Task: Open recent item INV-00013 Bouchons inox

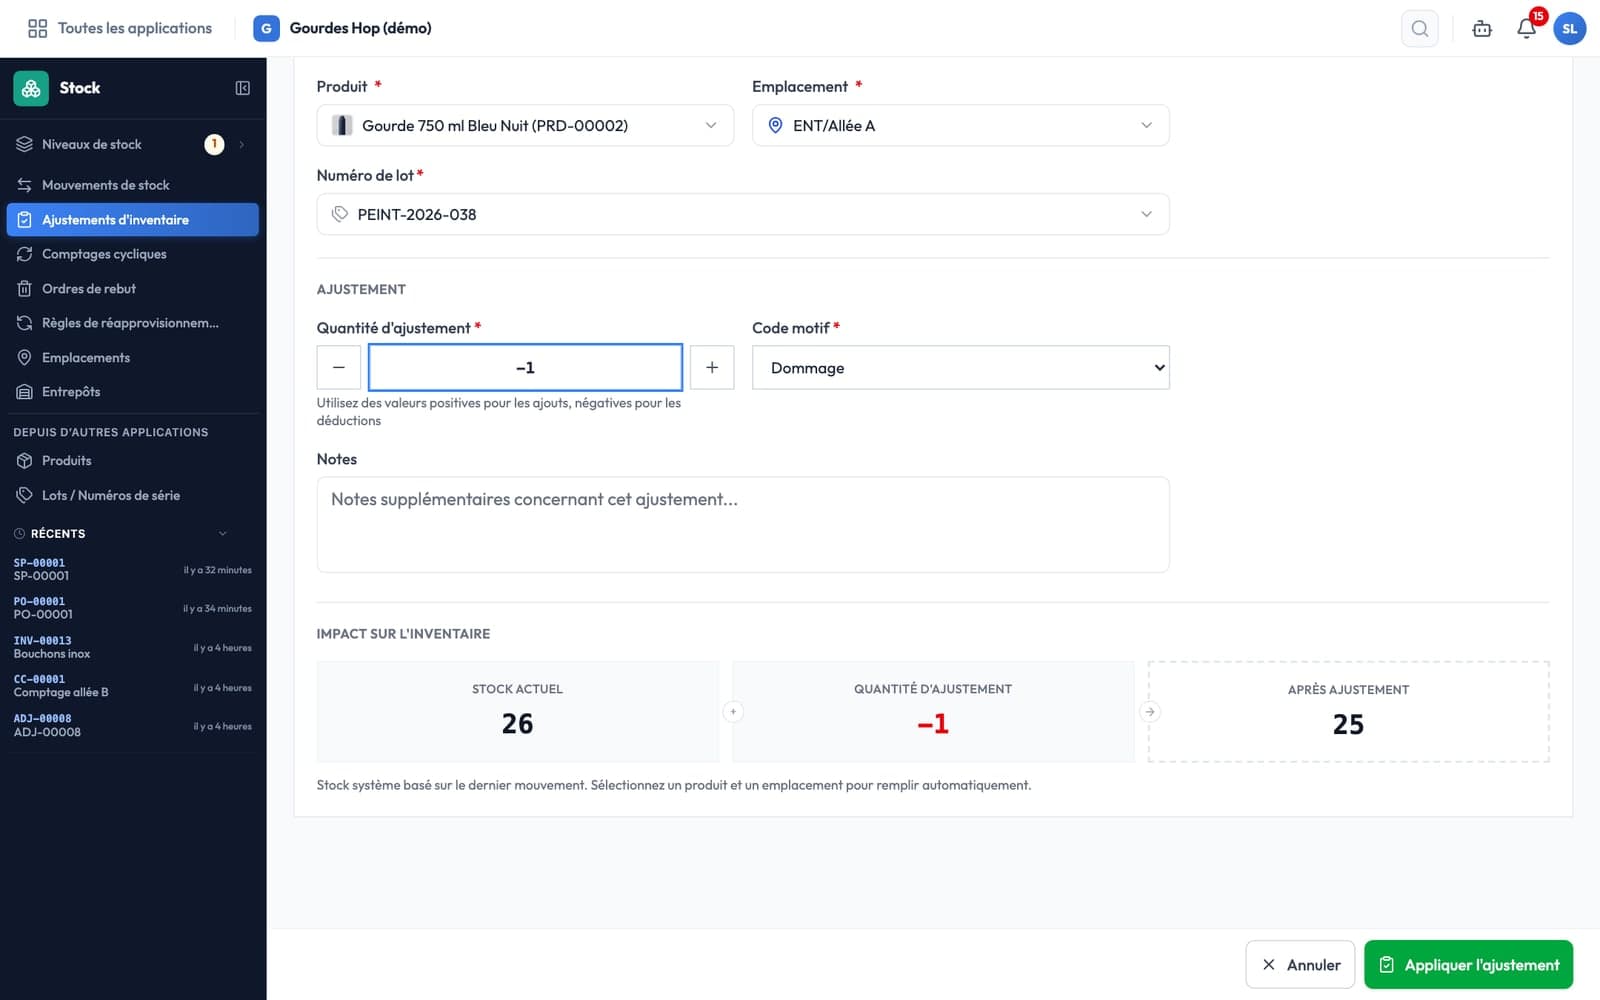Action: click(132, 647)
